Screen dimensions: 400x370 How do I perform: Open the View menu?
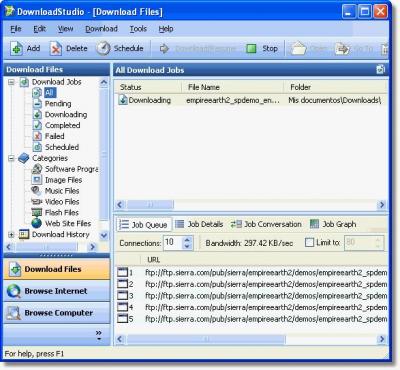coord(65,29)
